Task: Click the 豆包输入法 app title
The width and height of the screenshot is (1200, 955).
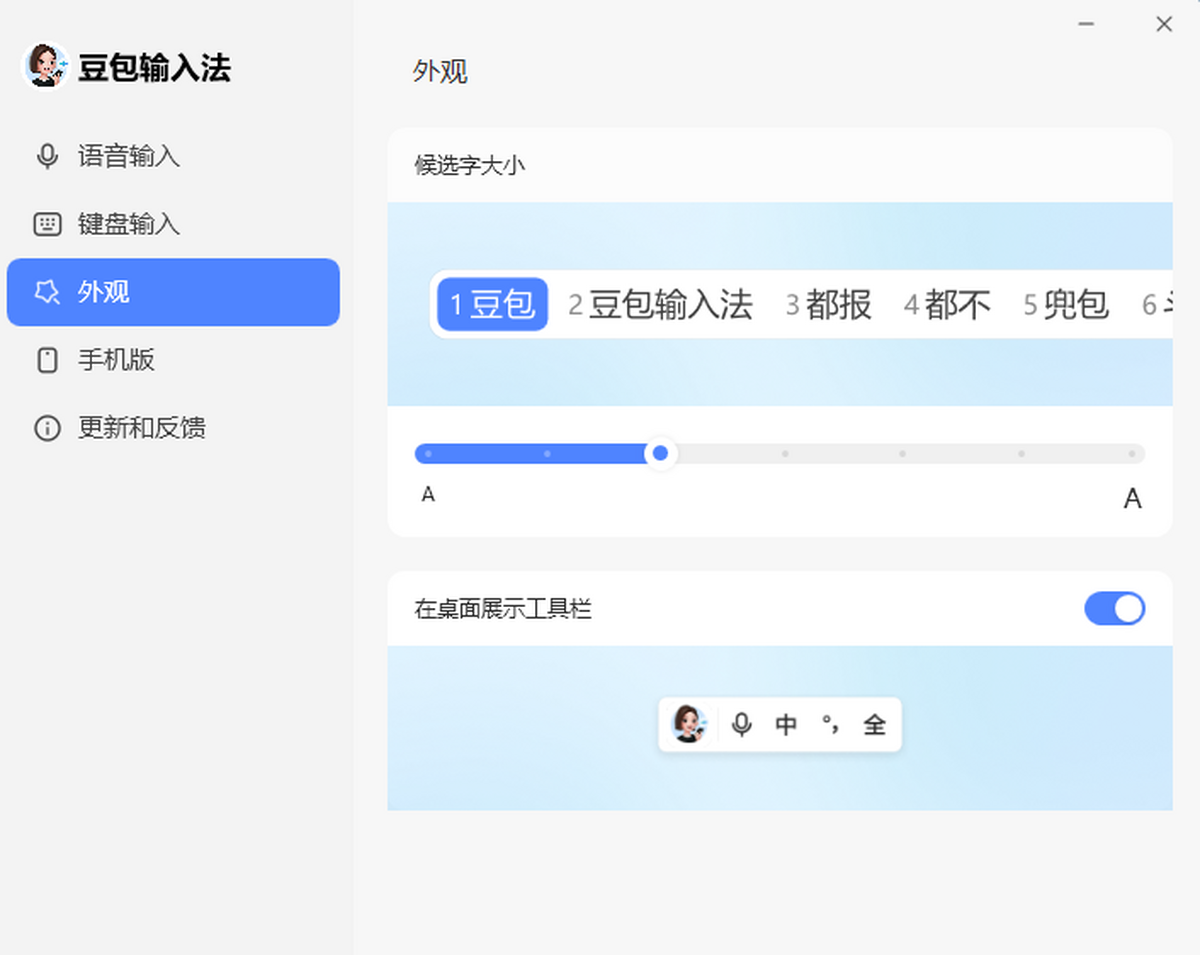Action: (154, 67)
